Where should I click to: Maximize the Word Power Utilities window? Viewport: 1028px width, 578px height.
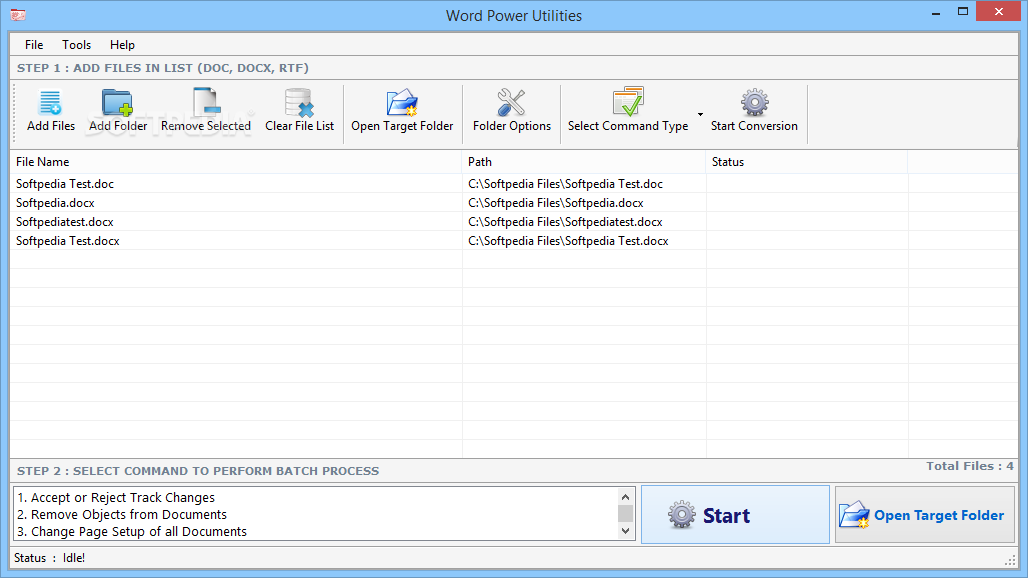point(962,12)
